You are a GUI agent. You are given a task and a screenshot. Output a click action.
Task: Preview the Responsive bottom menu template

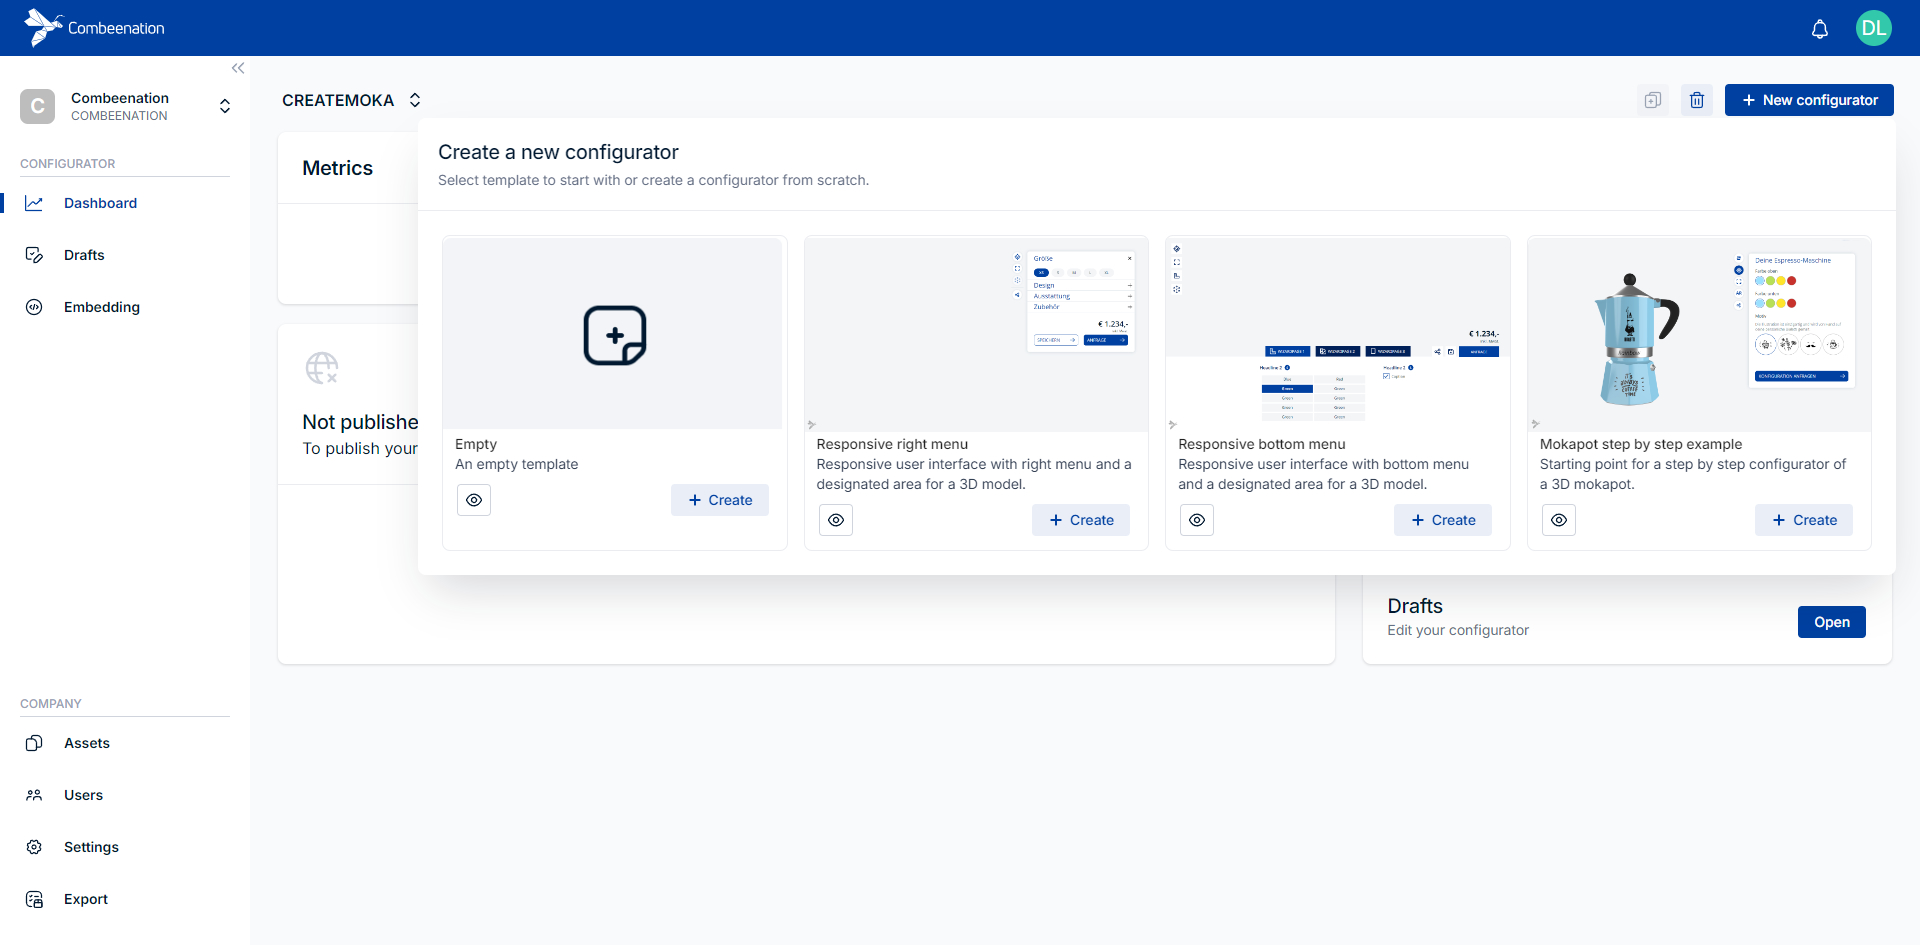1197,520
